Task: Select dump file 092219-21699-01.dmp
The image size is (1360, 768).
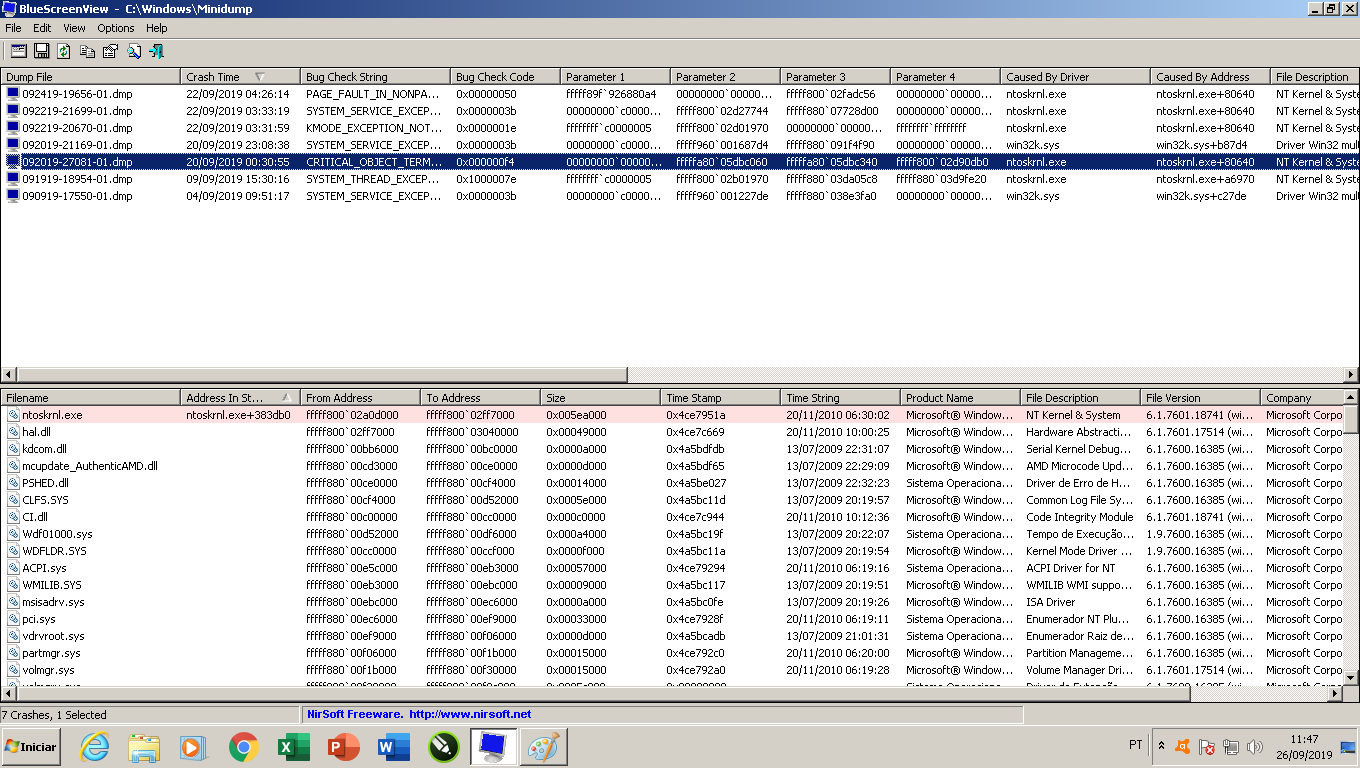Action: point(77,111)
